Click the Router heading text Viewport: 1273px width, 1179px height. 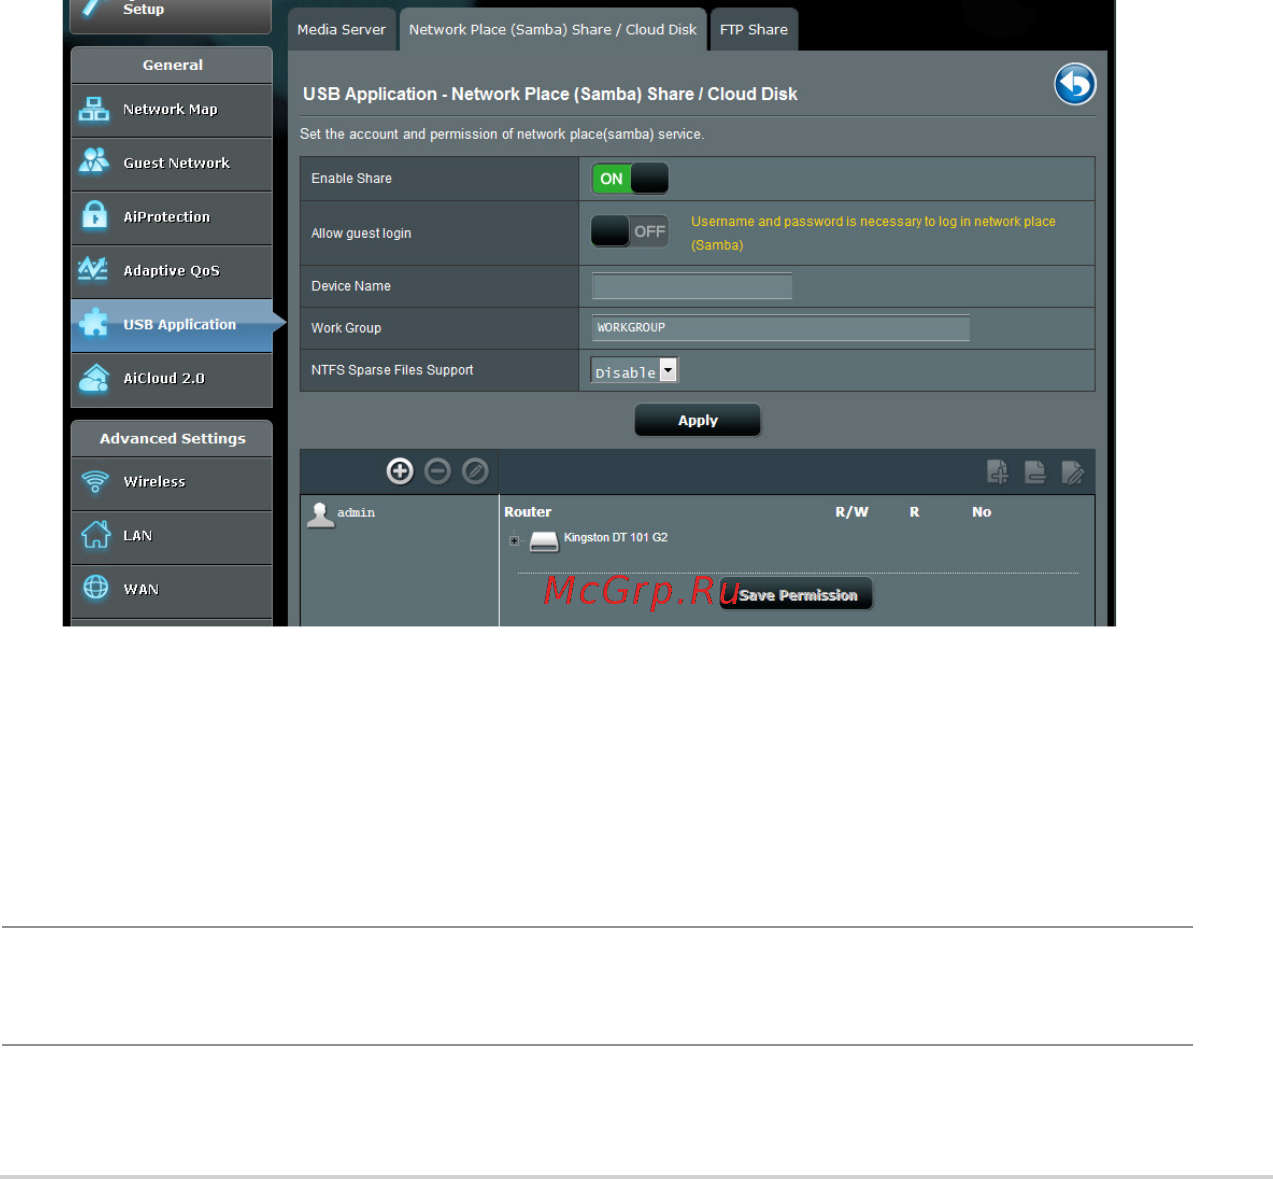(528, 512)
